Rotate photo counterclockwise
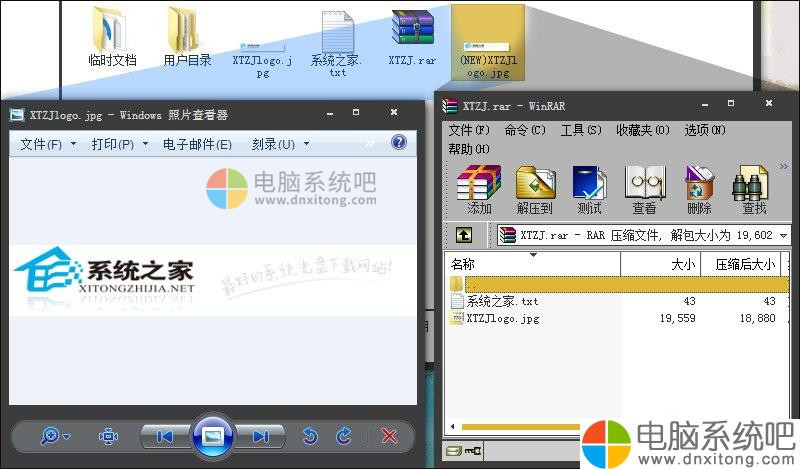Viewport: 800px width, 469px height. pyautogui.click(x=310, y=436)
